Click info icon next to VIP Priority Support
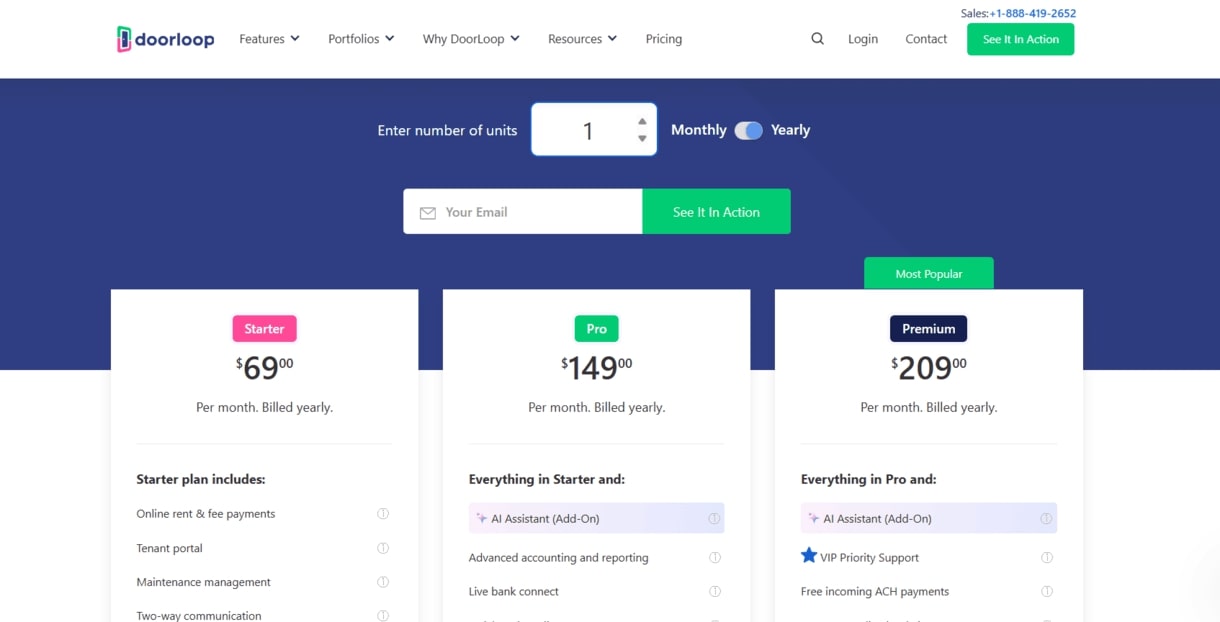1220x622 pixels. coord(1046,558)
